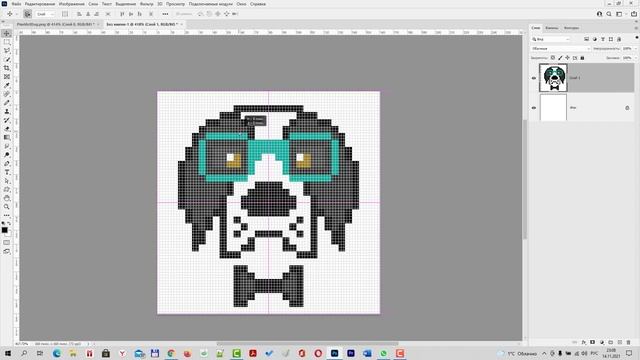This screenshot has height=360, width=640.
Task: Switch to the Контуры tab
Action: pyautogui.click(x=571, y=28)
